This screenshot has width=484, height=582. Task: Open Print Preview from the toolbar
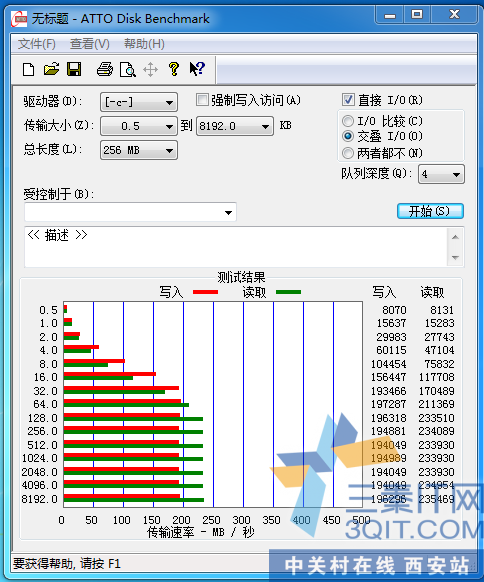[x=127, y=69]
